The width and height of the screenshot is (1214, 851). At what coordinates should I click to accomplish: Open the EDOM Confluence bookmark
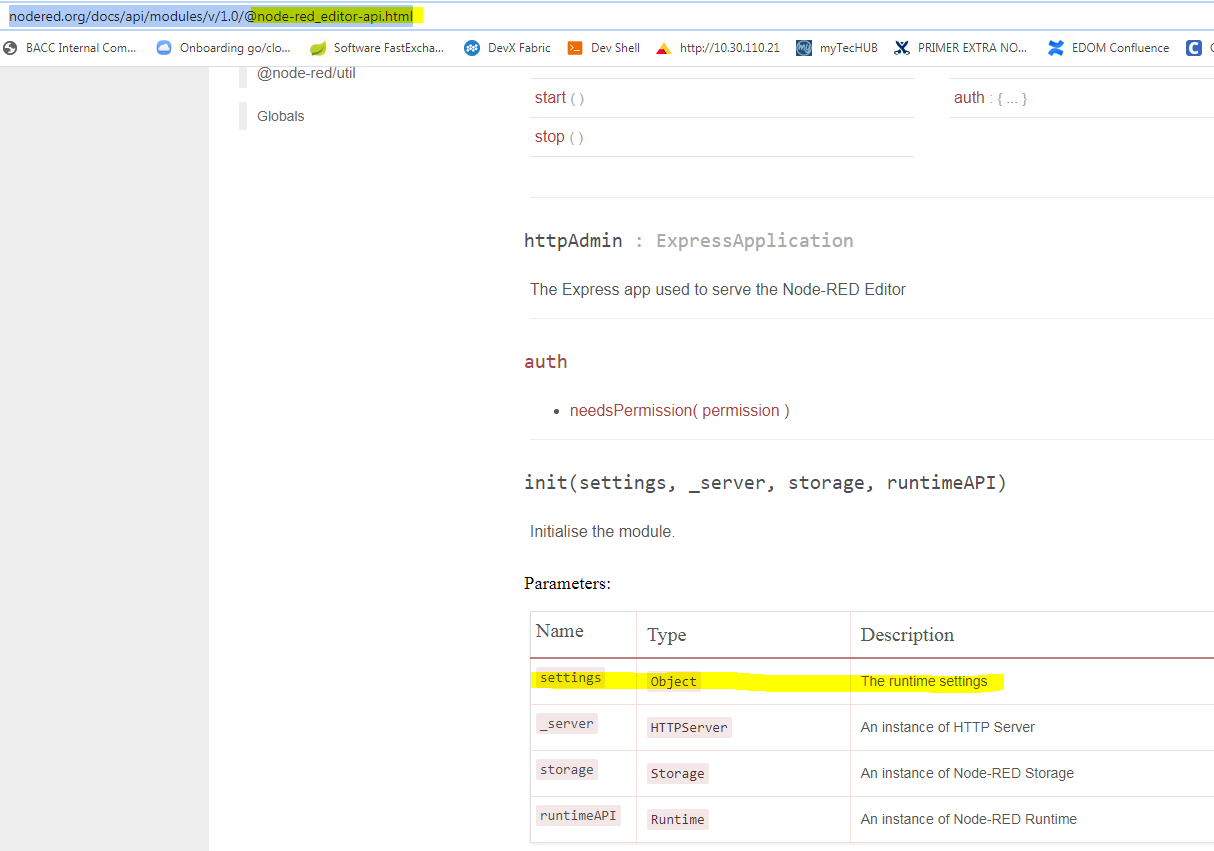coord(1055,47)
